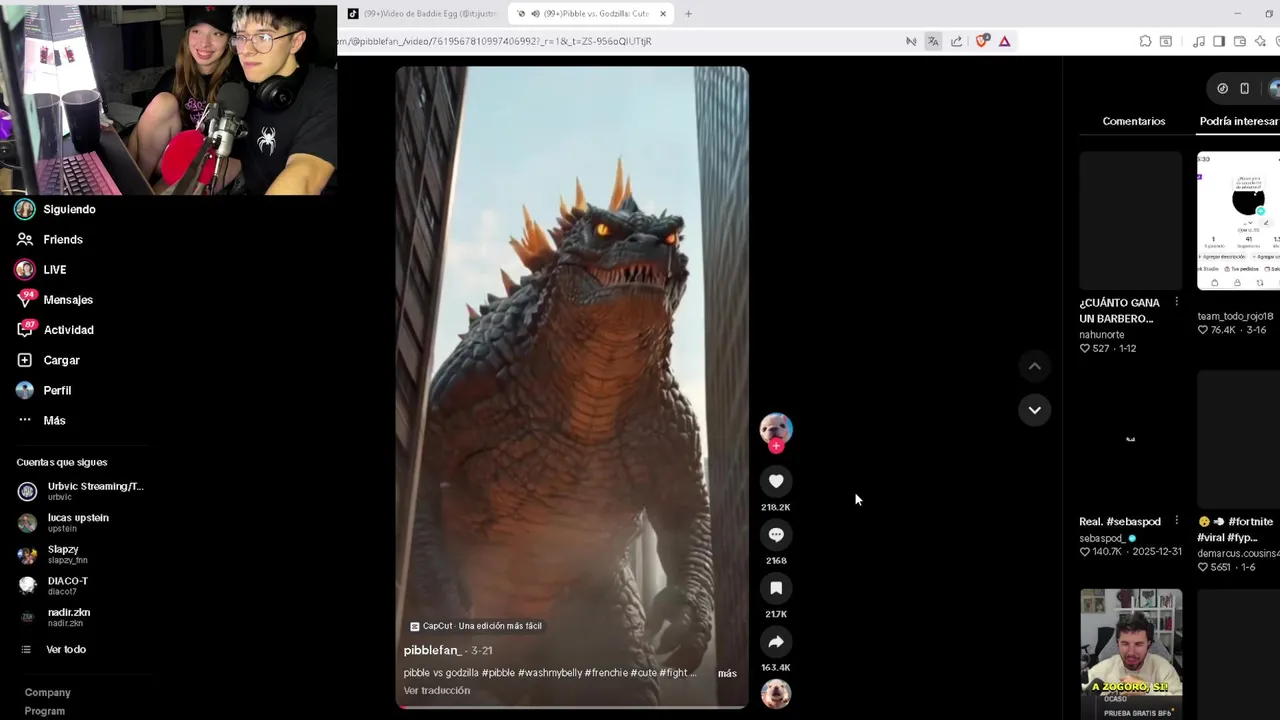
Task: Open Actividad notifications
Action: 55,330
